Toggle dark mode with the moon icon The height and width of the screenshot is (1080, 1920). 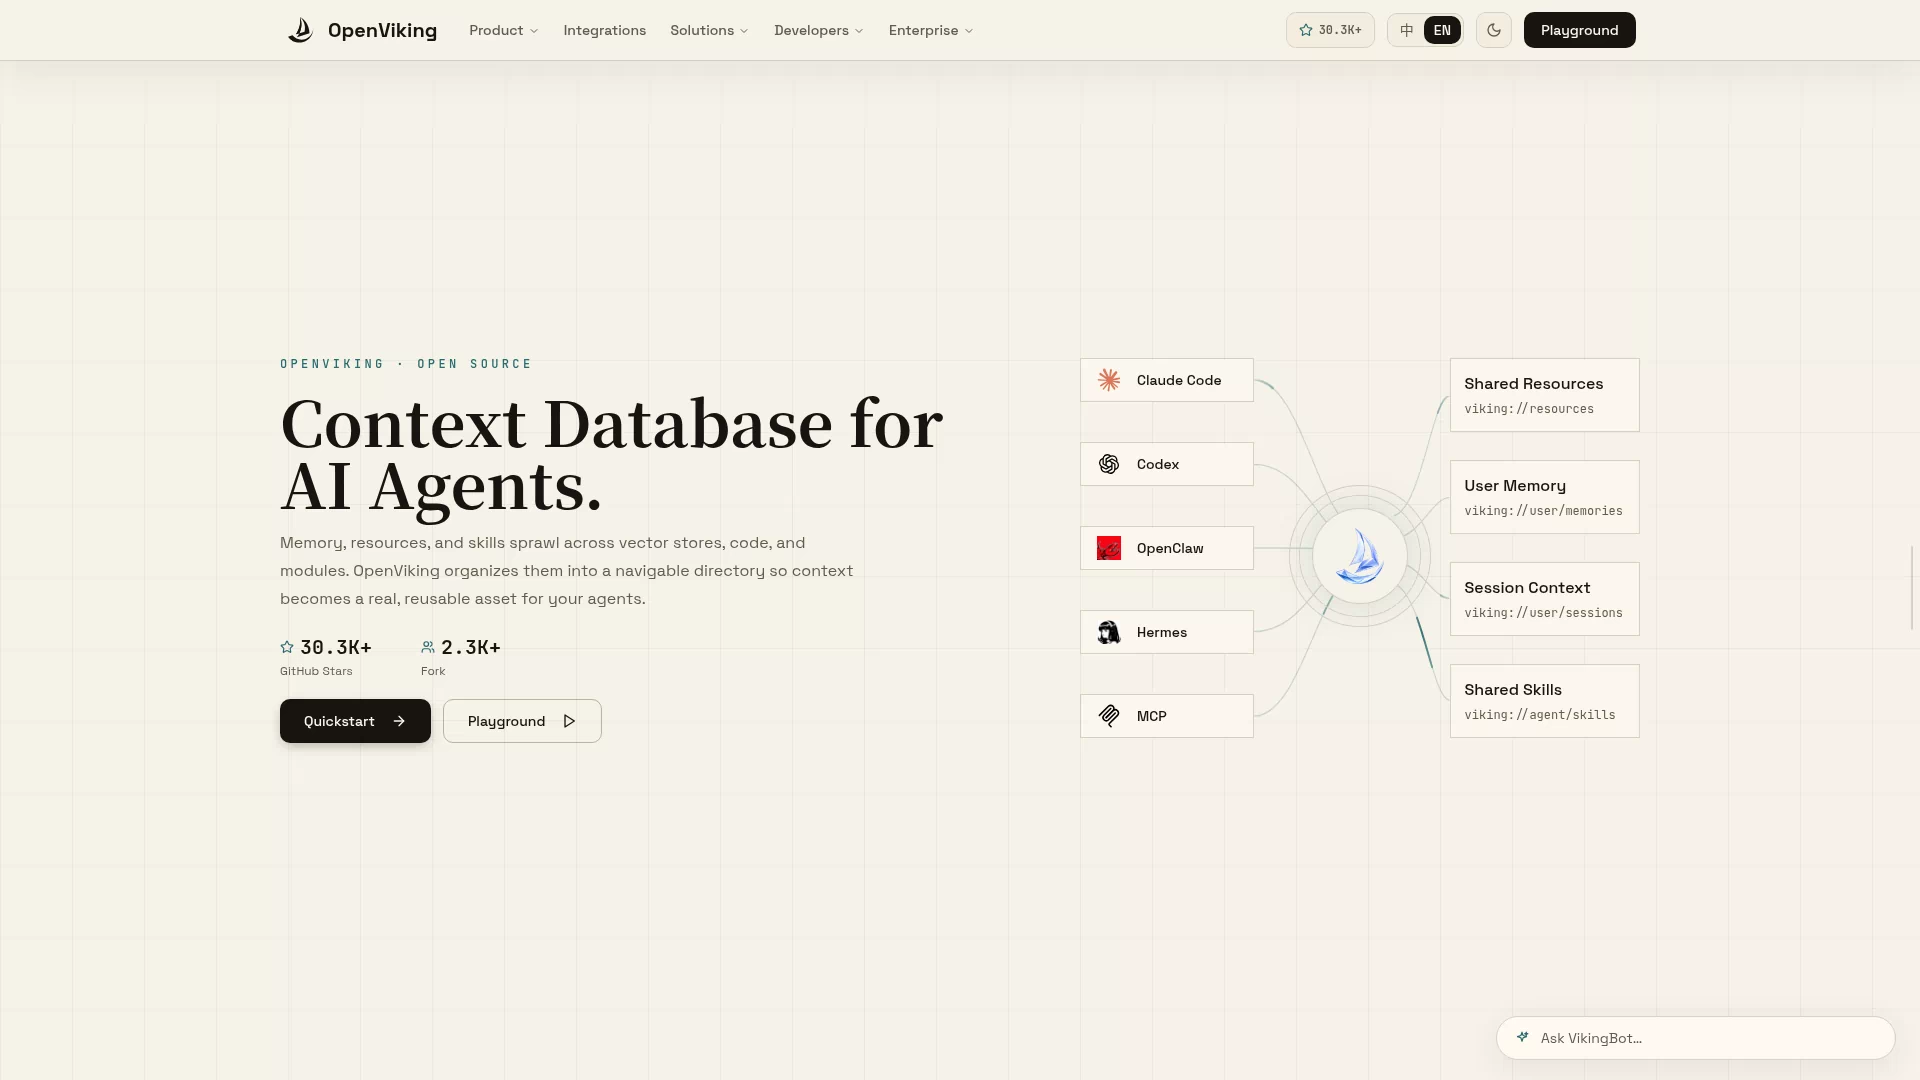1494,30
